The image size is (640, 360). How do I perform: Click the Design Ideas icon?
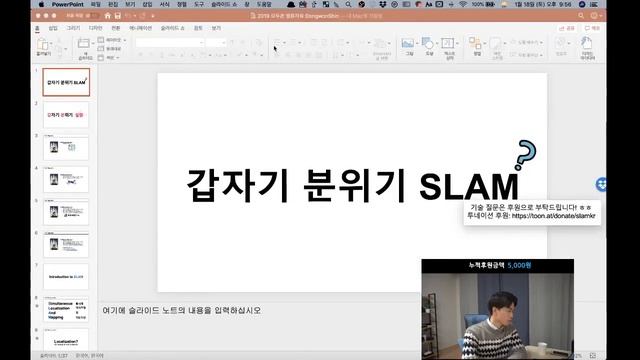(x=587, y=43)
